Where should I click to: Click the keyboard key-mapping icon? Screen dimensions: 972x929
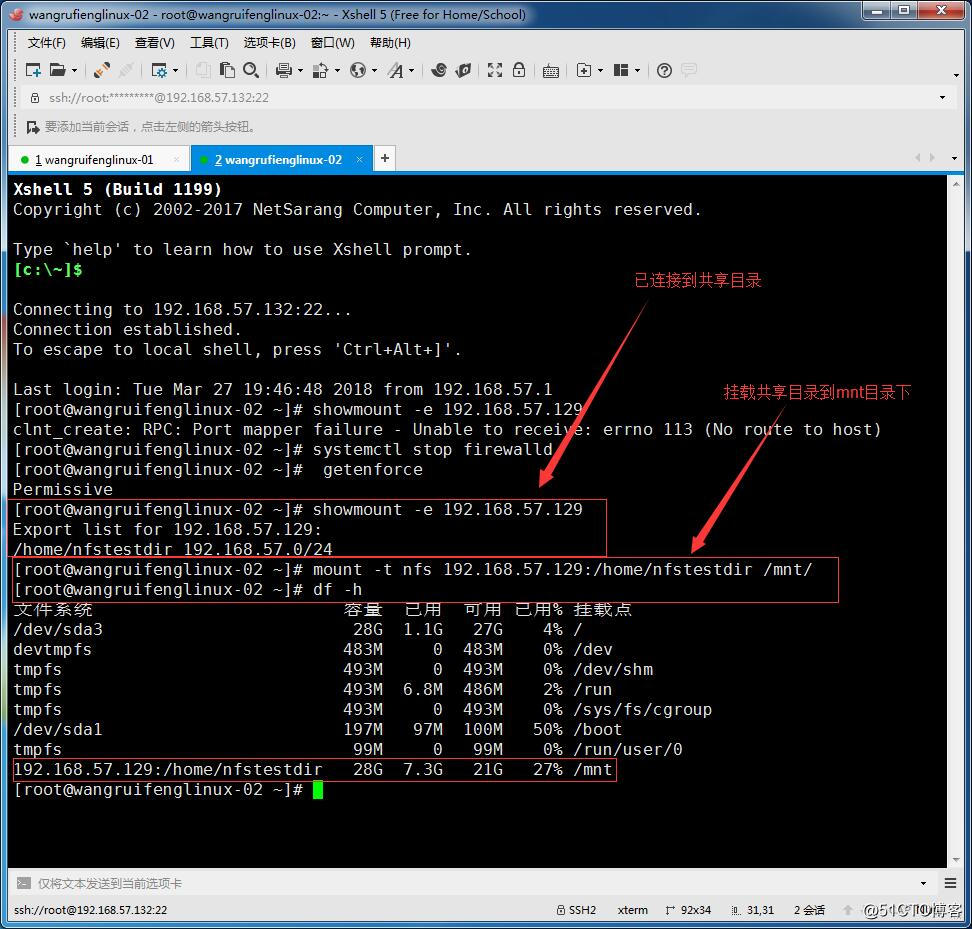tap(550, 71)
